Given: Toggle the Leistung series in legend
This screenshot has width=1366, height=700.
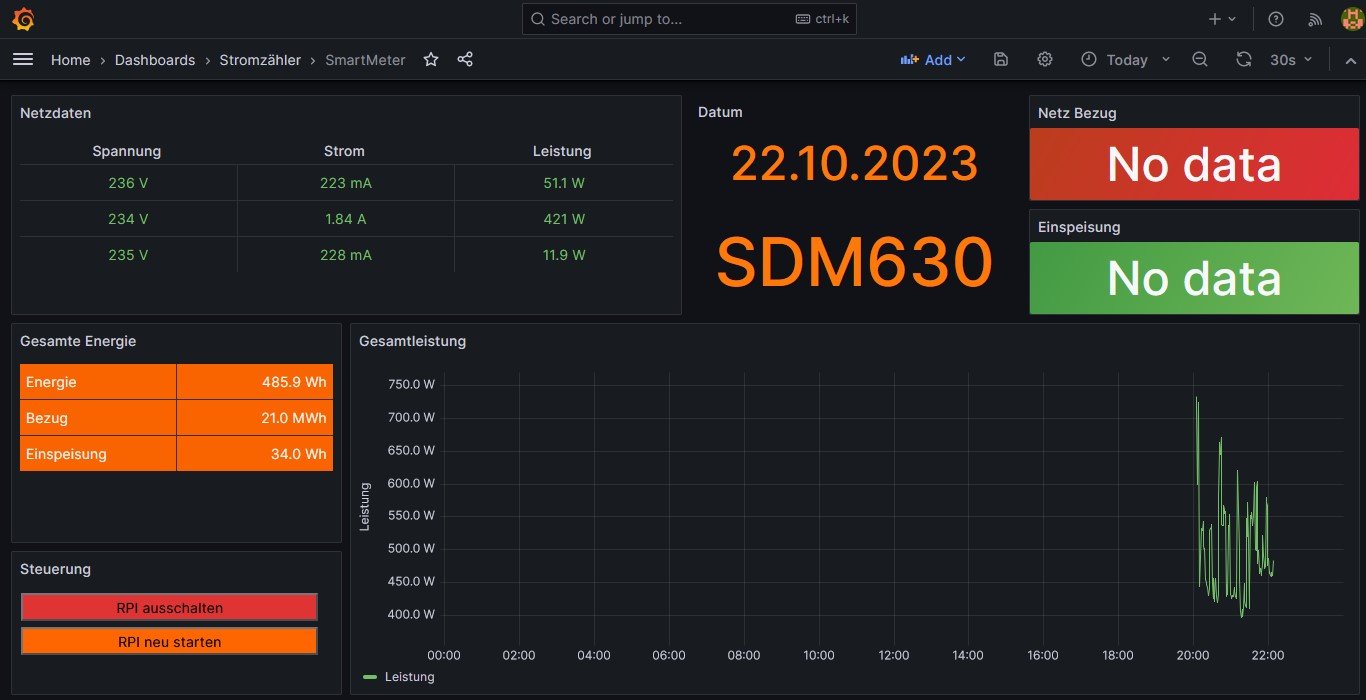Looking at the screenshot, I should (x=409, y=677).
